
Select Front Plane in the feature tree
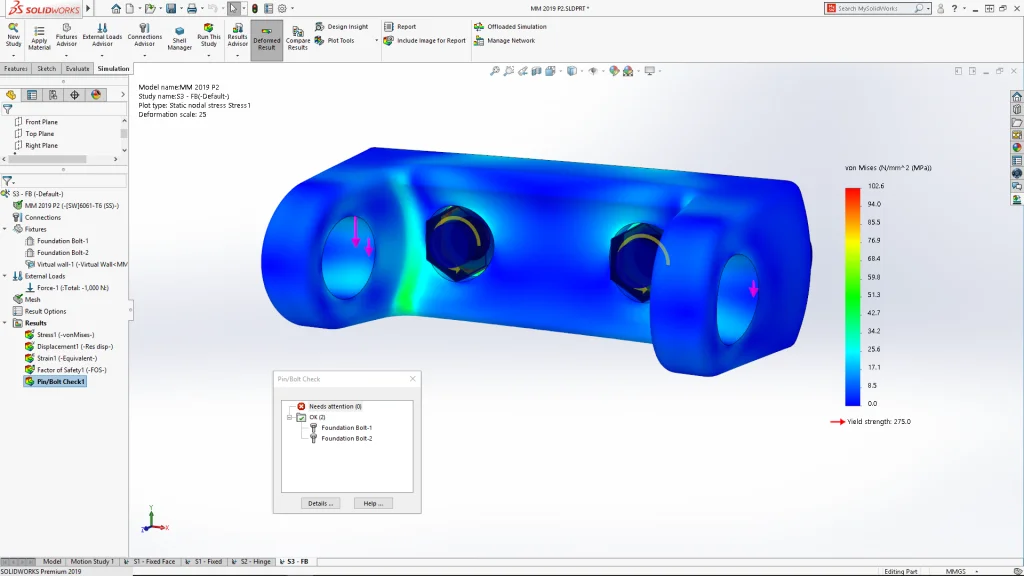[x=41, y=122]
